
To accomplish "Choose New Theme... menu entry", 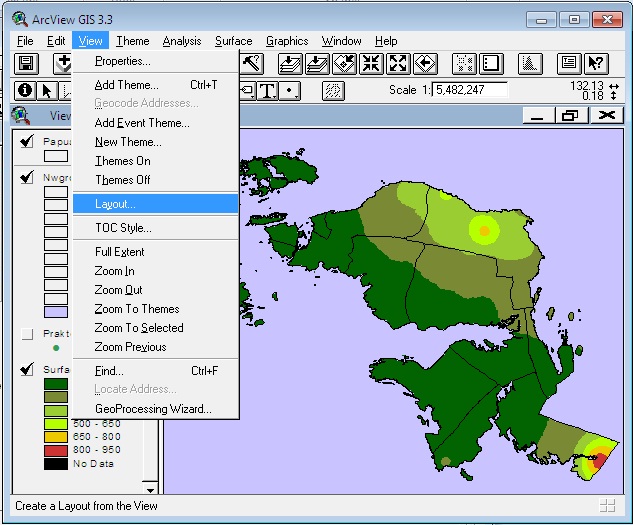I will (x=156, y=142).
